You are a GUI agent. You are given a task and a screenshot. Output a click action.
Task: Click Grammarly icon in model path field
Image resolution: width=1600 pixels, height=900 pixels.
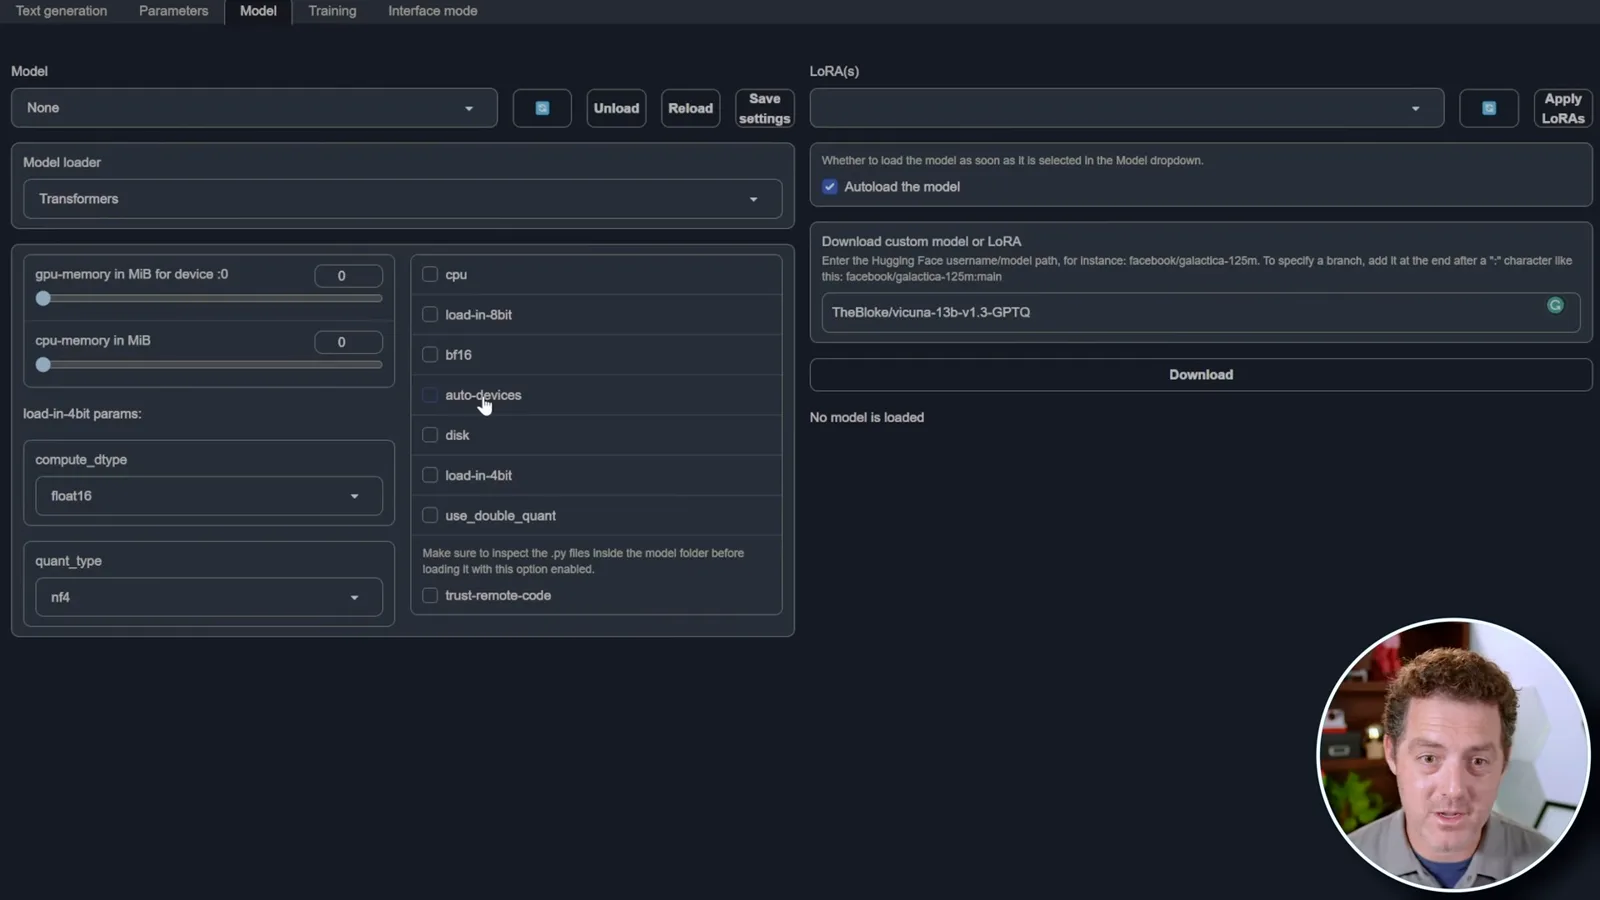(x=1555, y=305)
